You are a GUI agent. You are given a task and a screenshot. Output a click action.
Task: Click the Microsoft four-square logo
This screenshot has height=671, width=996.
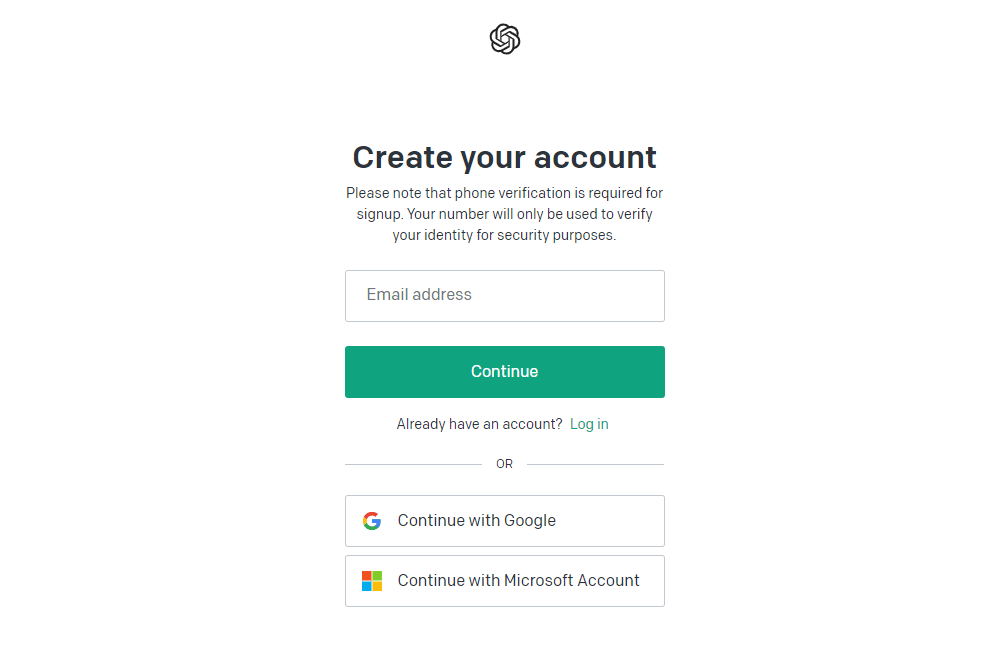371,580
